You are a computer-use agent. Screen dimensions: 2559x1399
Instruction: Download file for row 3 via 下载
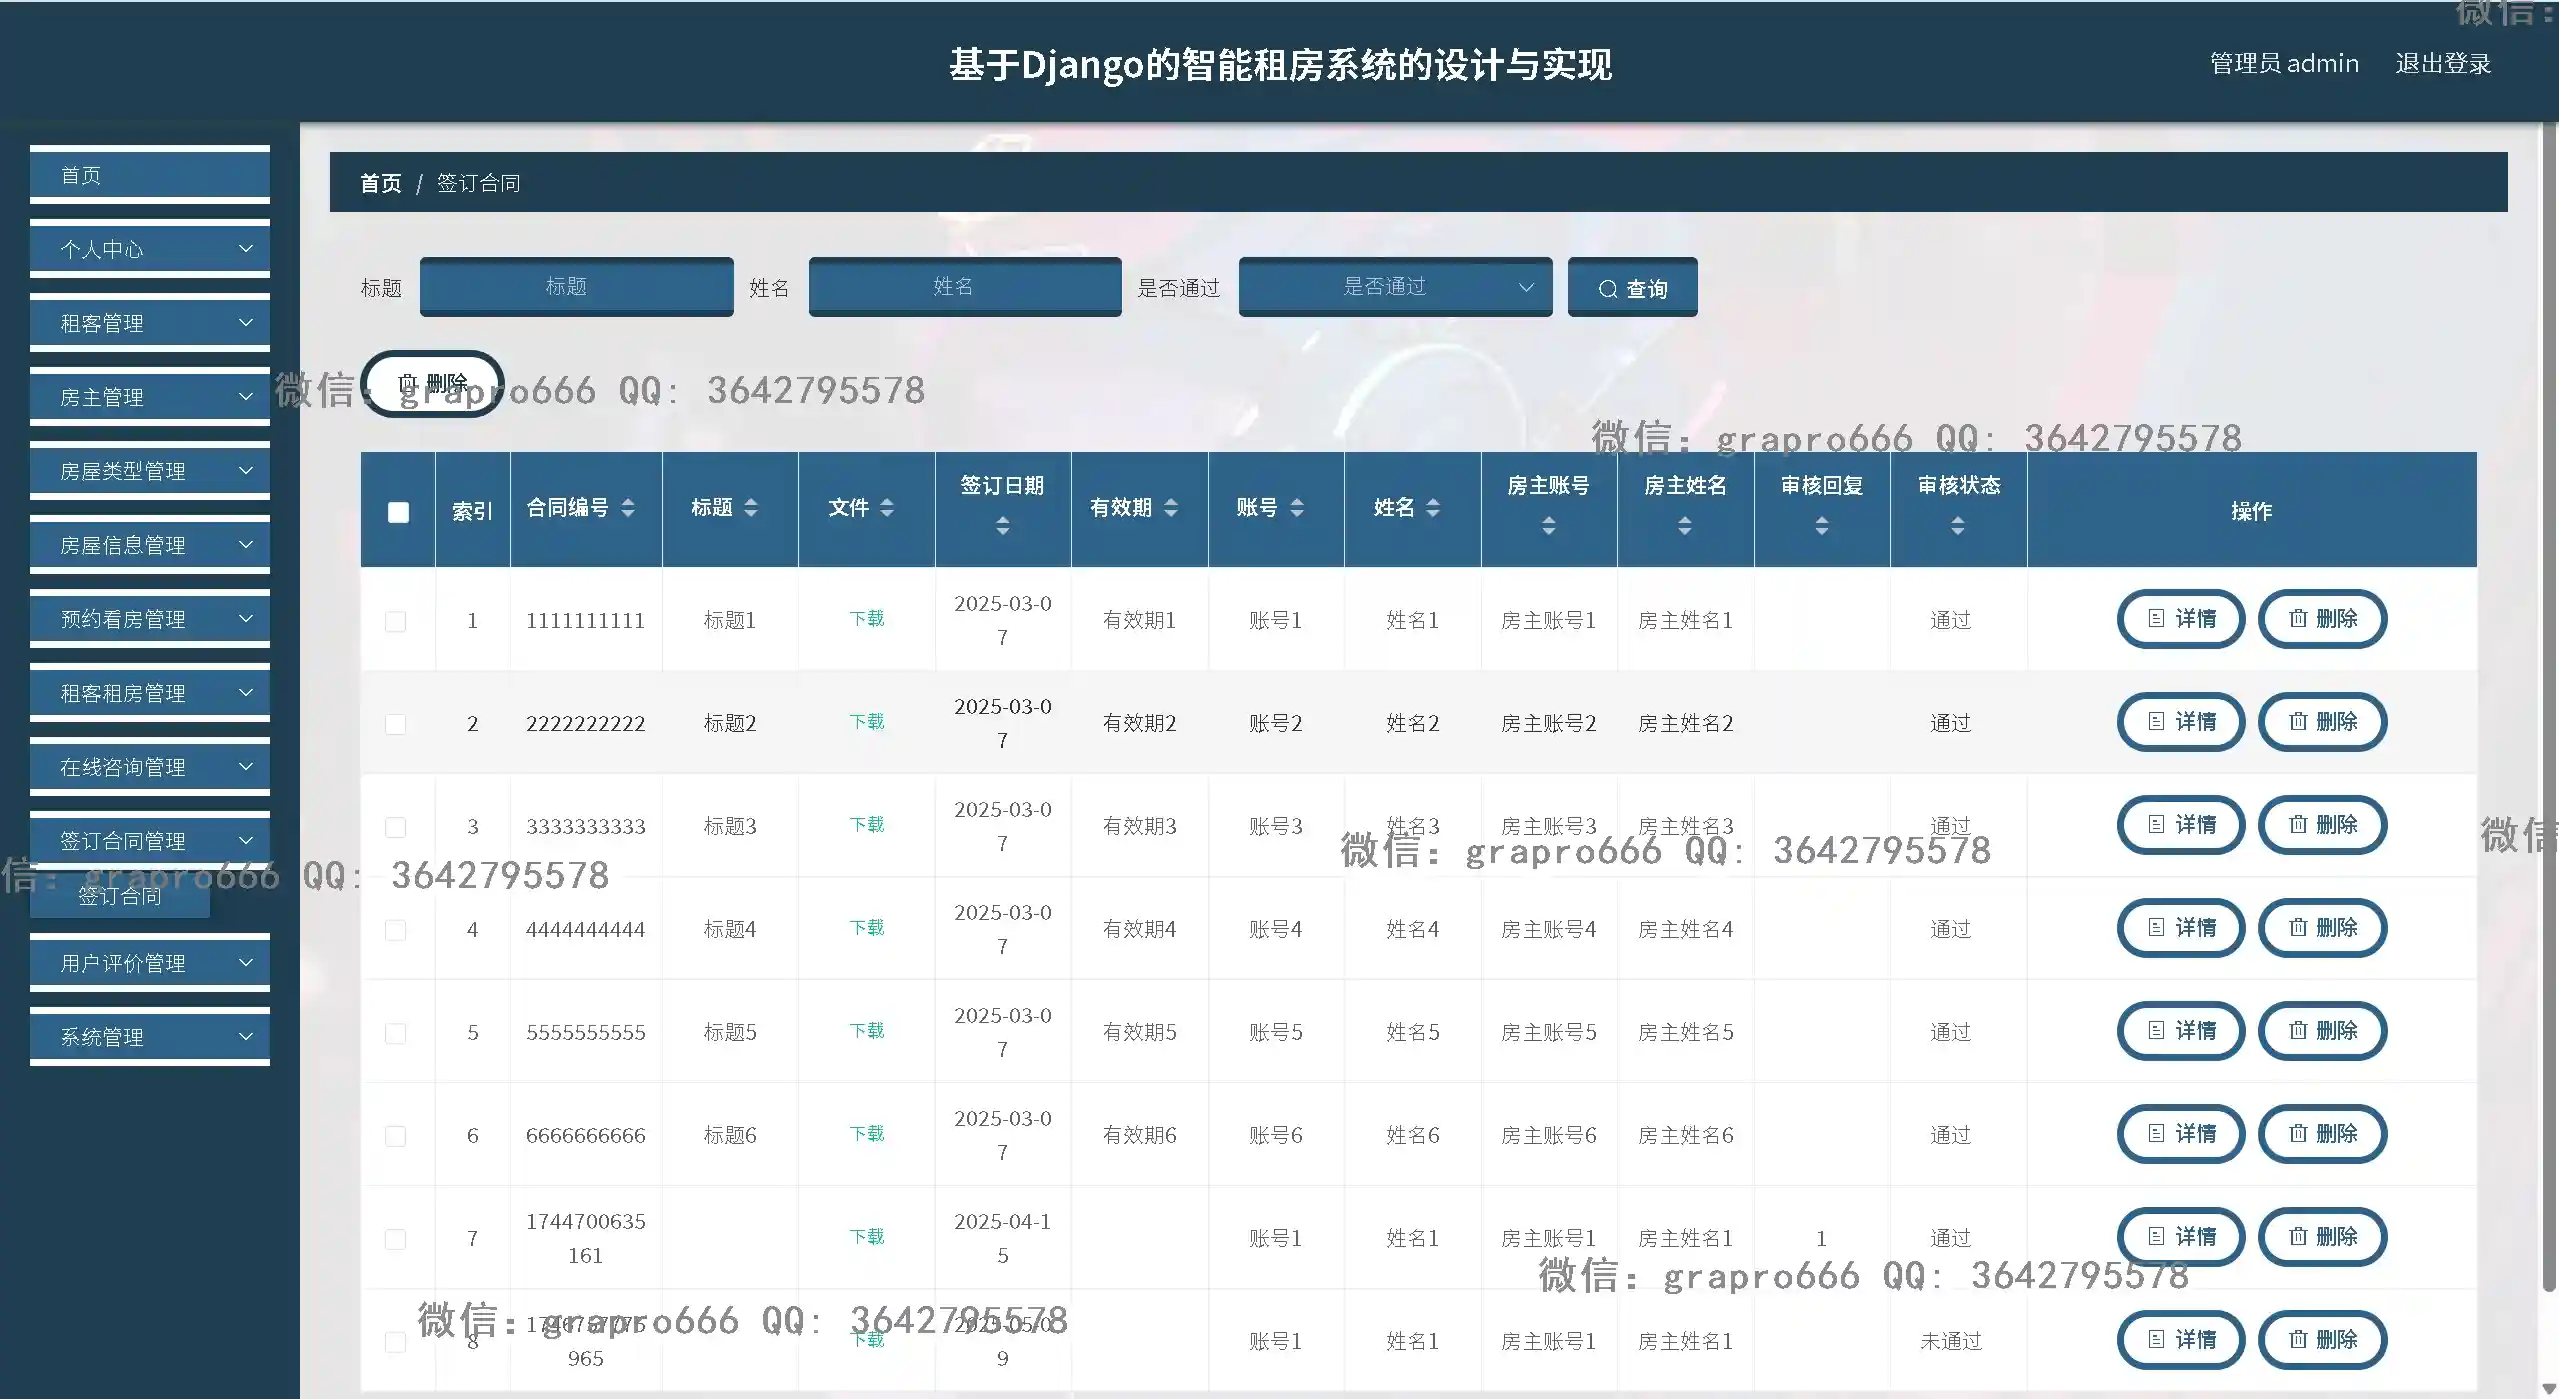coord(866,825)
